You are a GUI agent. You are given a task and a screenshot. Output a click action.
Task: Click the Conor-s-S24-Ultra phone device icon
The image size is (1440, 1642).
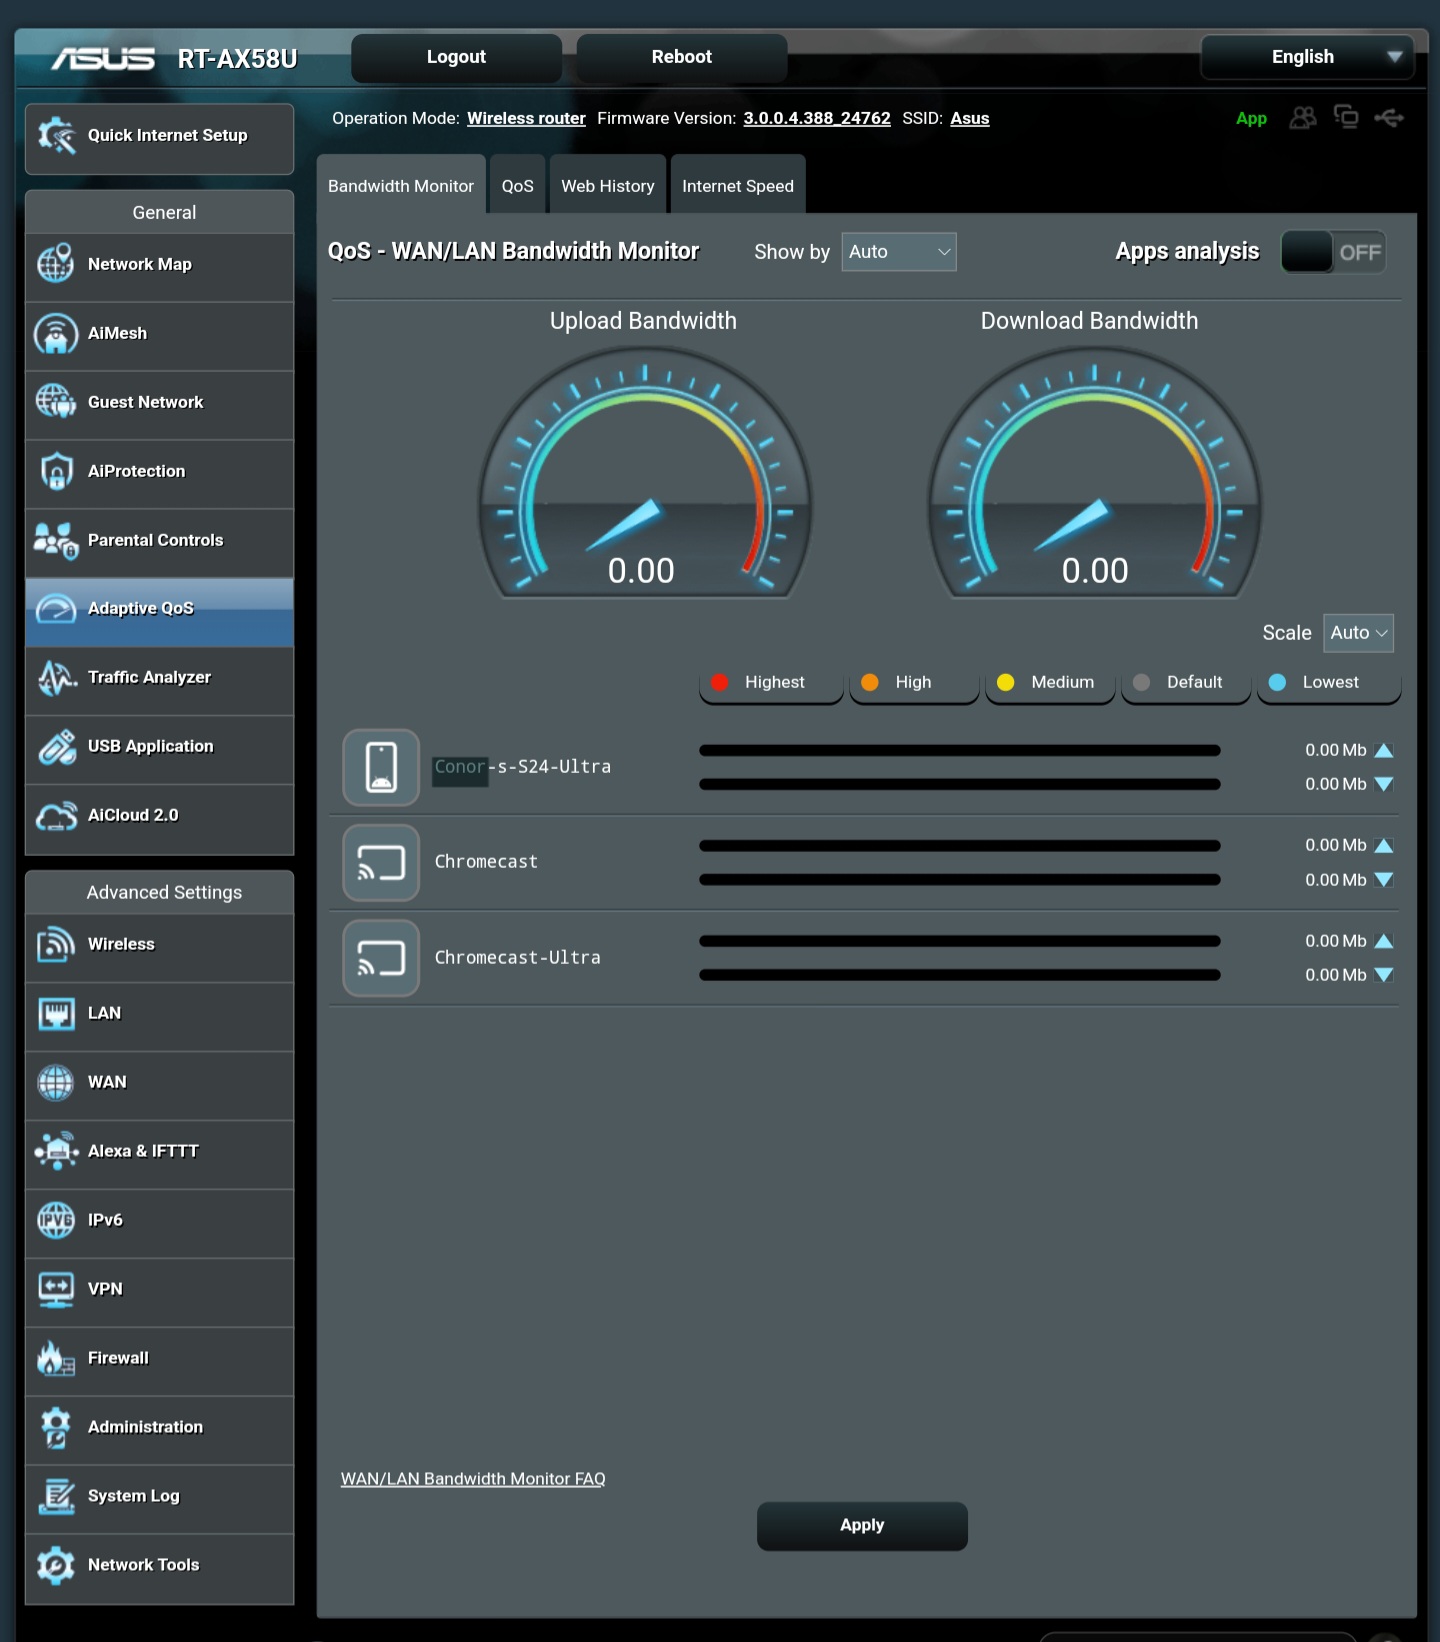(381, 767)
